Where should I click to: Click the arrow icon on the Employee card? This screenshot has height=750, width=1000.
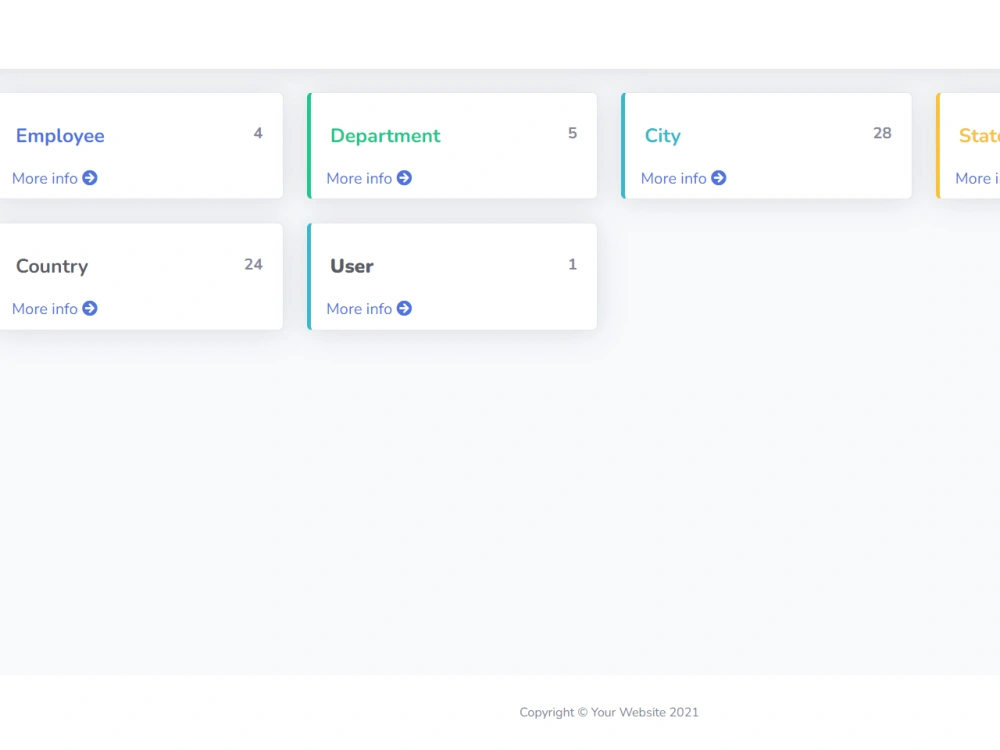pyautogui.click(x=90, y=178)
